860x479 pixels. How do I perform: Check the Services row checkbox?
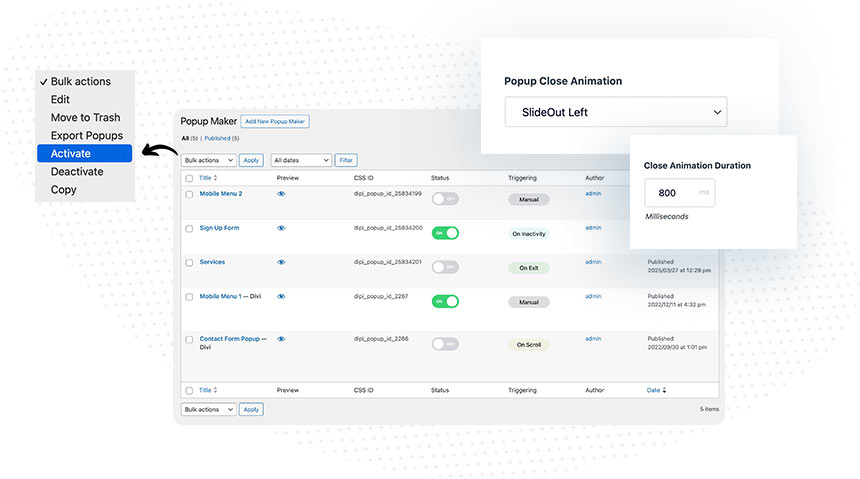[x=189, y=263]
